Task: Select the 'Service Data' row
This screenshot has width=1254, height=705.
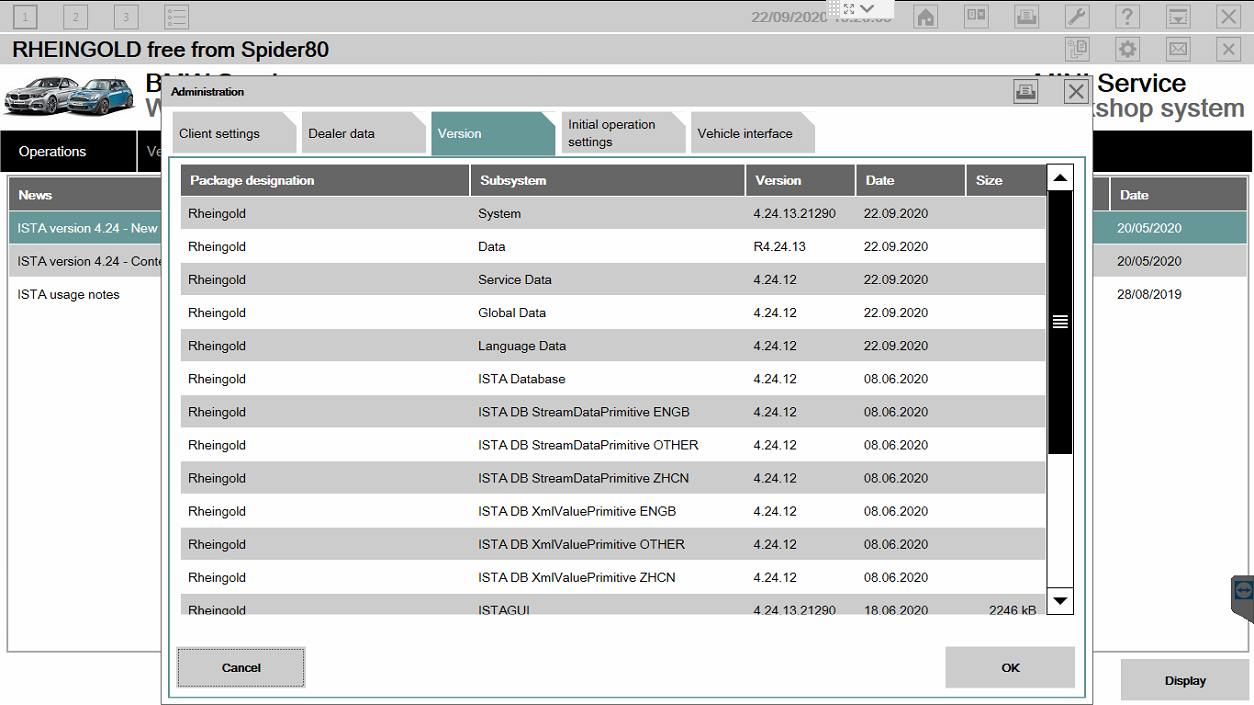Action: point(613,279)
